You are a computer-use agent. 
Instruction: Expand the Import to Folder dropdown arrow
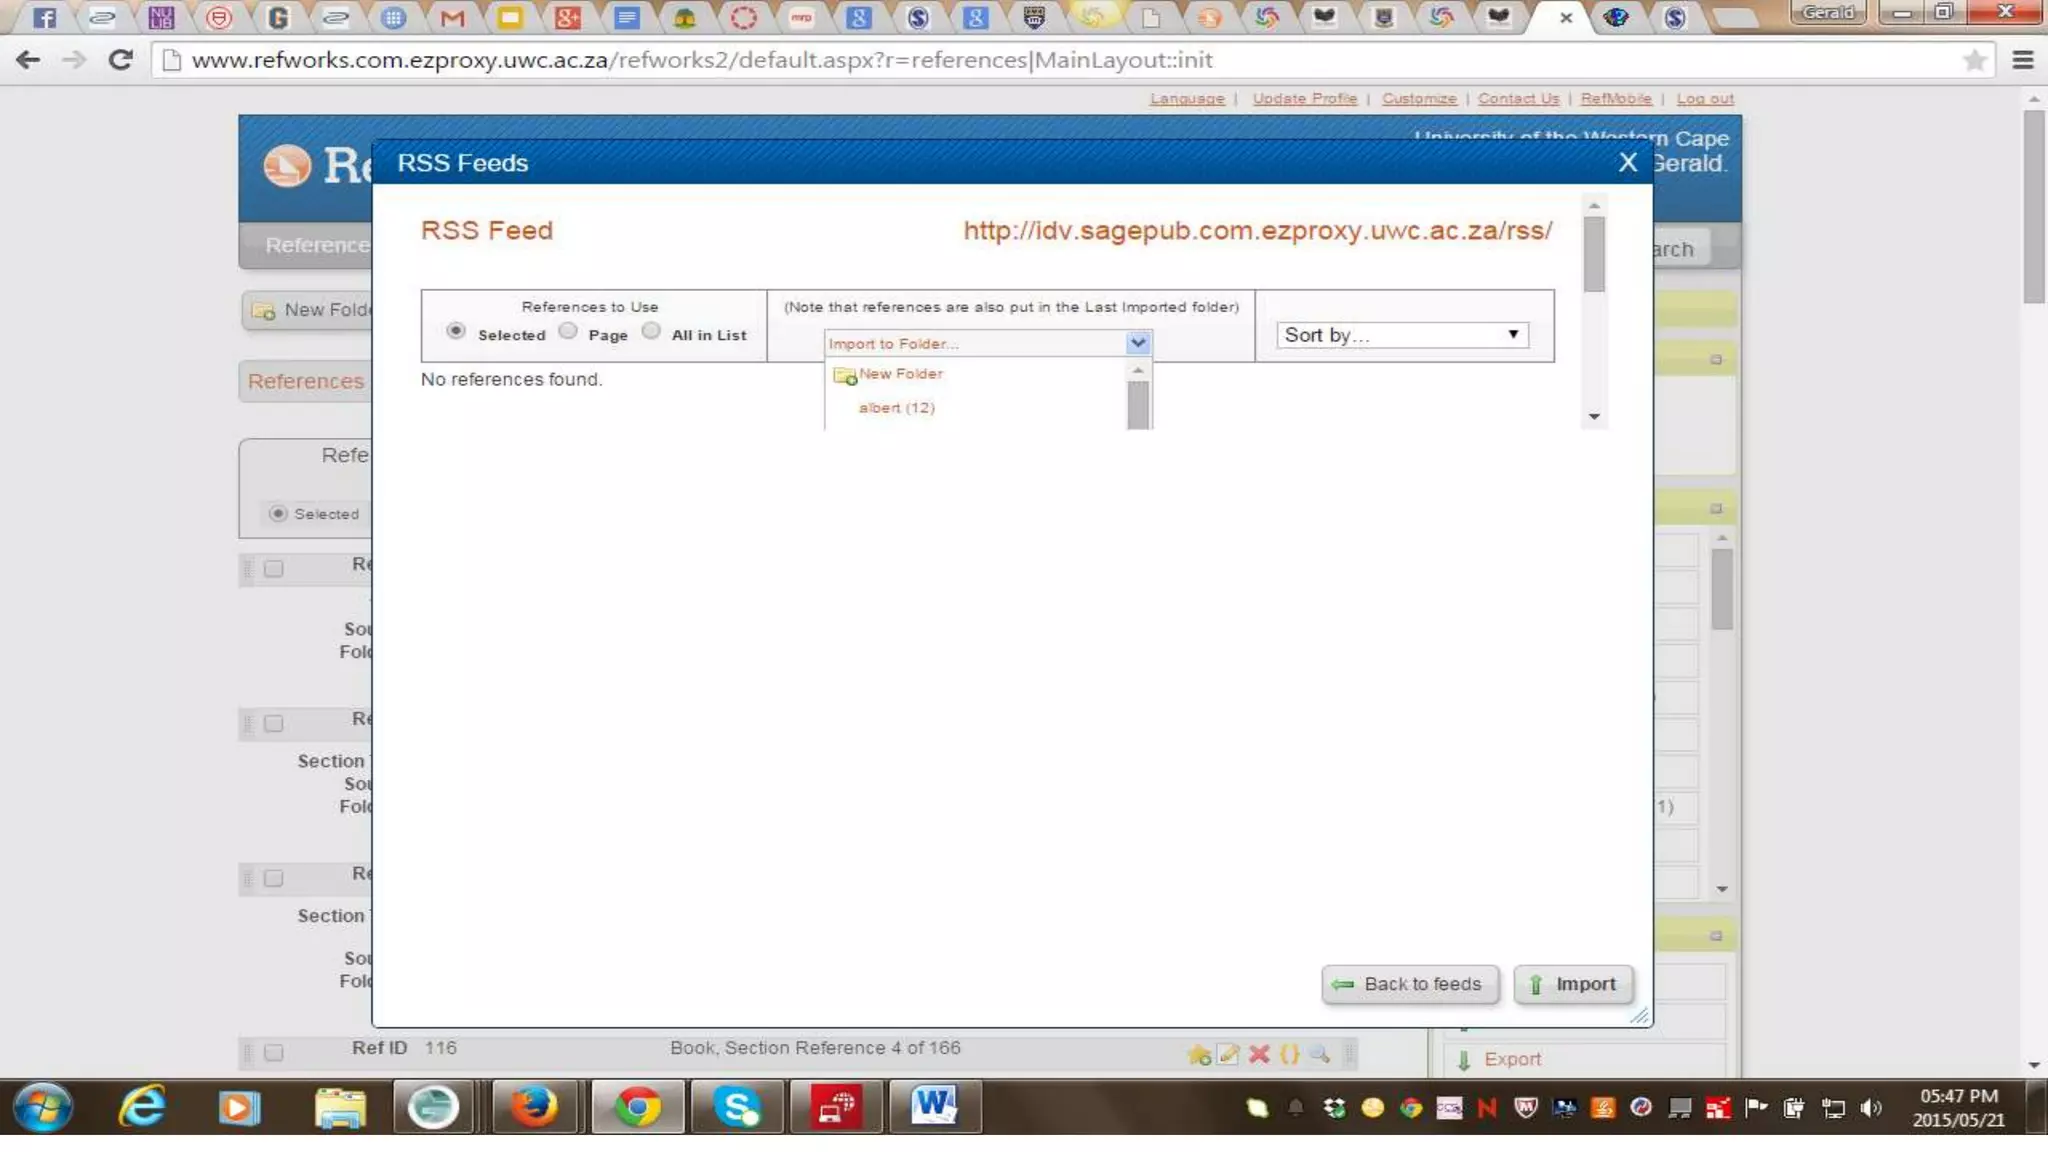(1137, 343)
